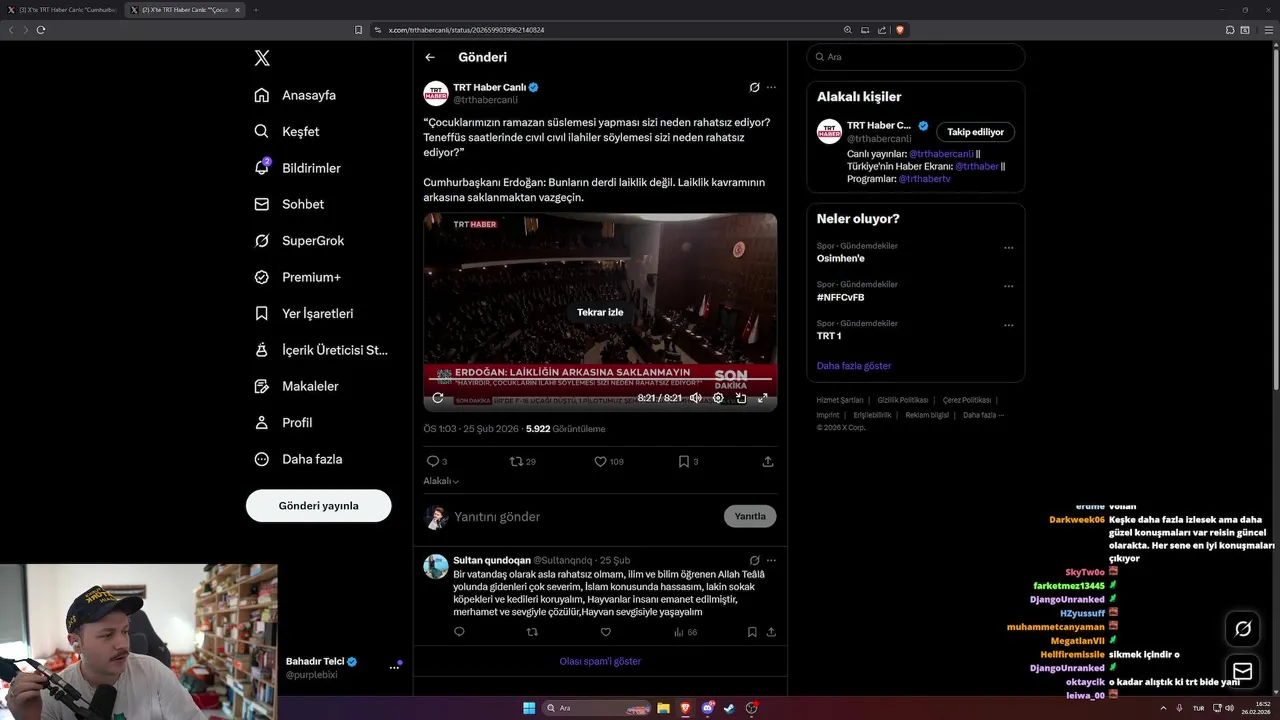The image size is (1280, 720).
Task: Open Sultan qundoqan's avatar
Action: [x=436, y=566]
